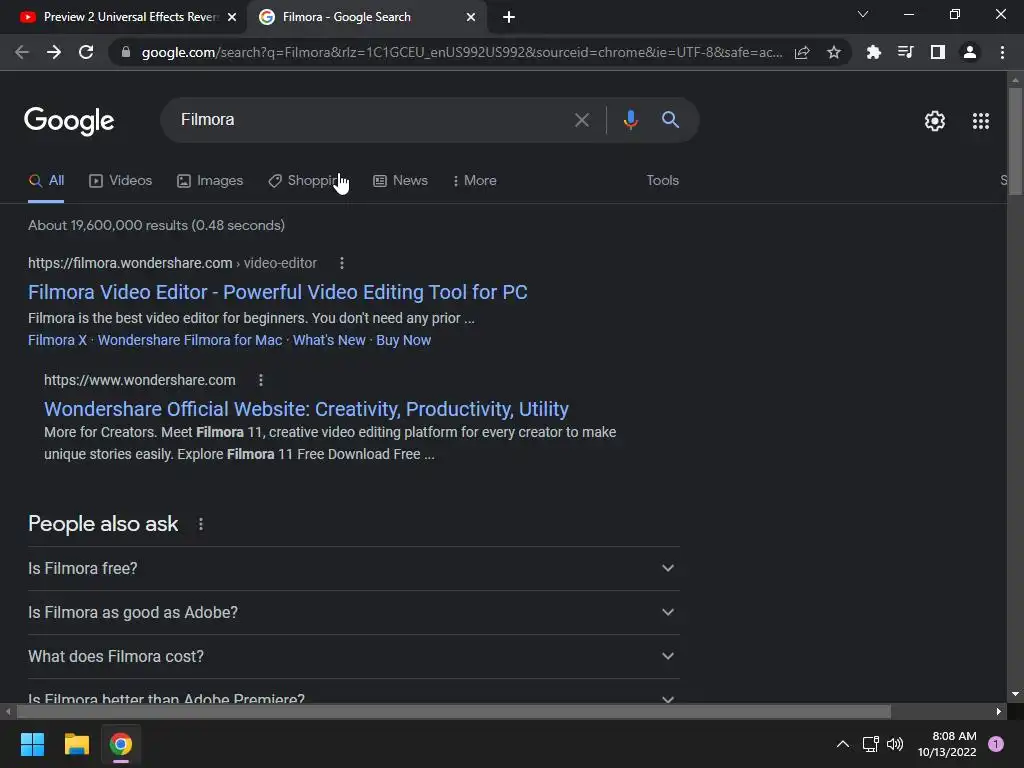Open notification badge in taskbar
1024x768 pixels.
pyautogui.click(x=995, y=743)
